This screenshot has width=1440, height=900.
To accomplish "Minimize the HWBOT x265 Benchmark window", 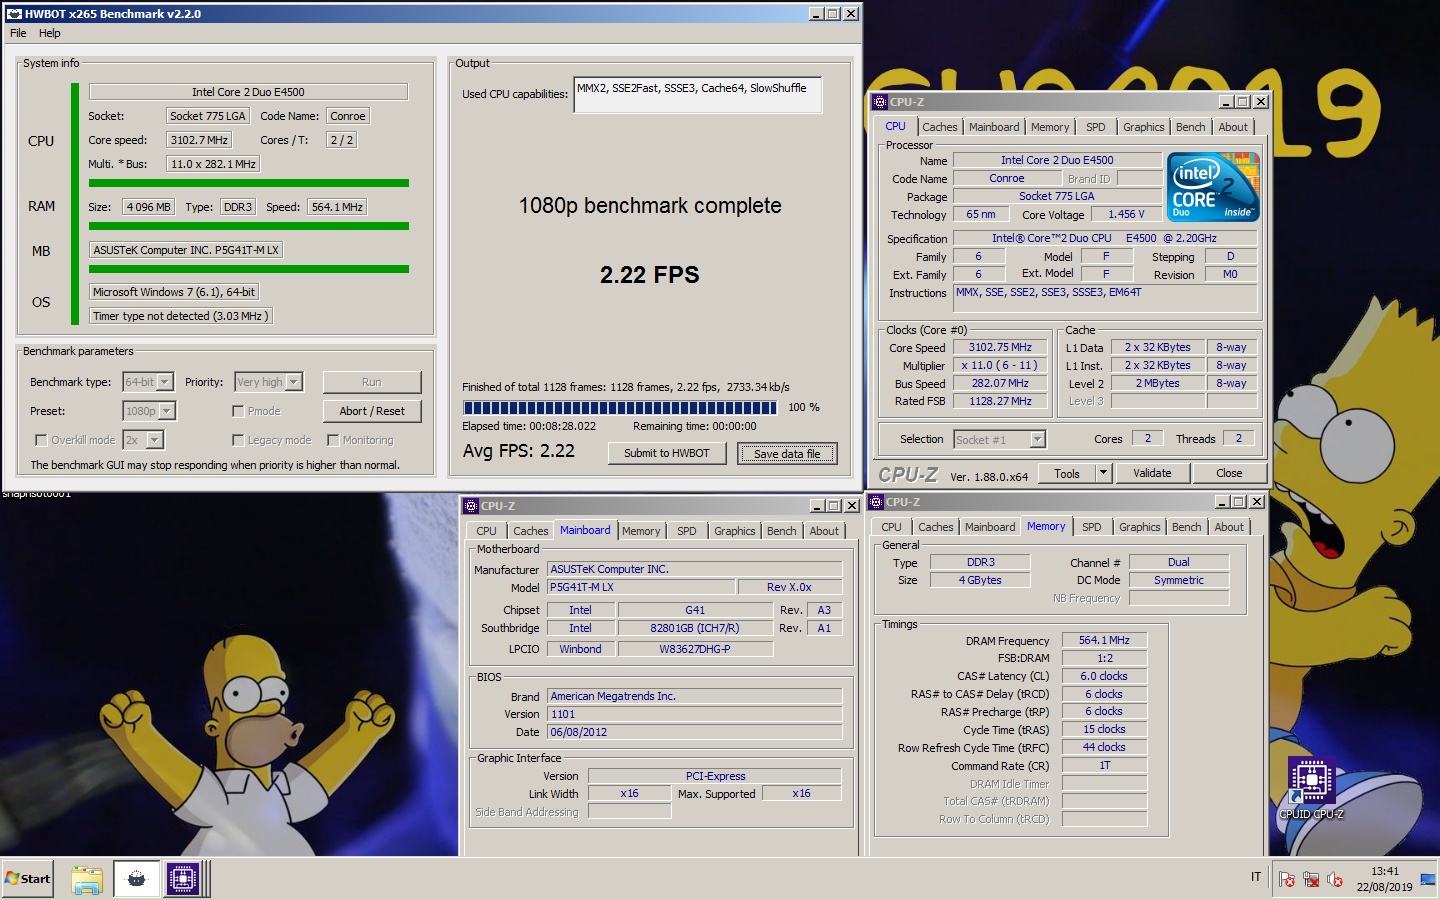I will point(816,14).
